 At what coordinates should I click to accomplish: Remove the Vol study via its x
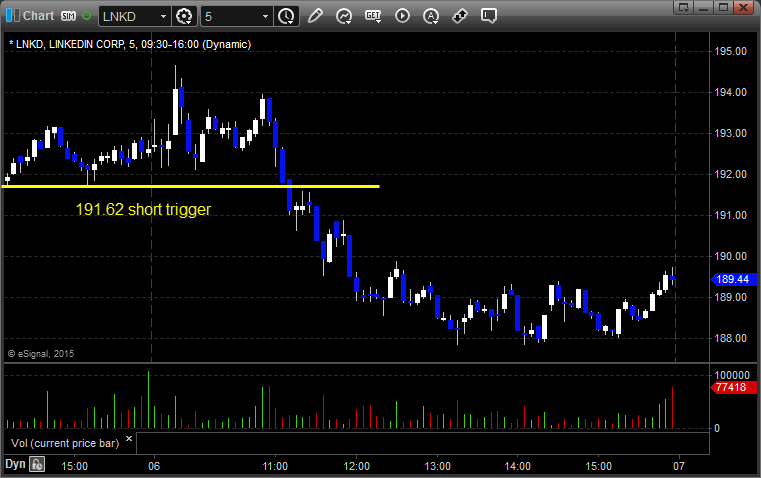click(x=129, y=439)
